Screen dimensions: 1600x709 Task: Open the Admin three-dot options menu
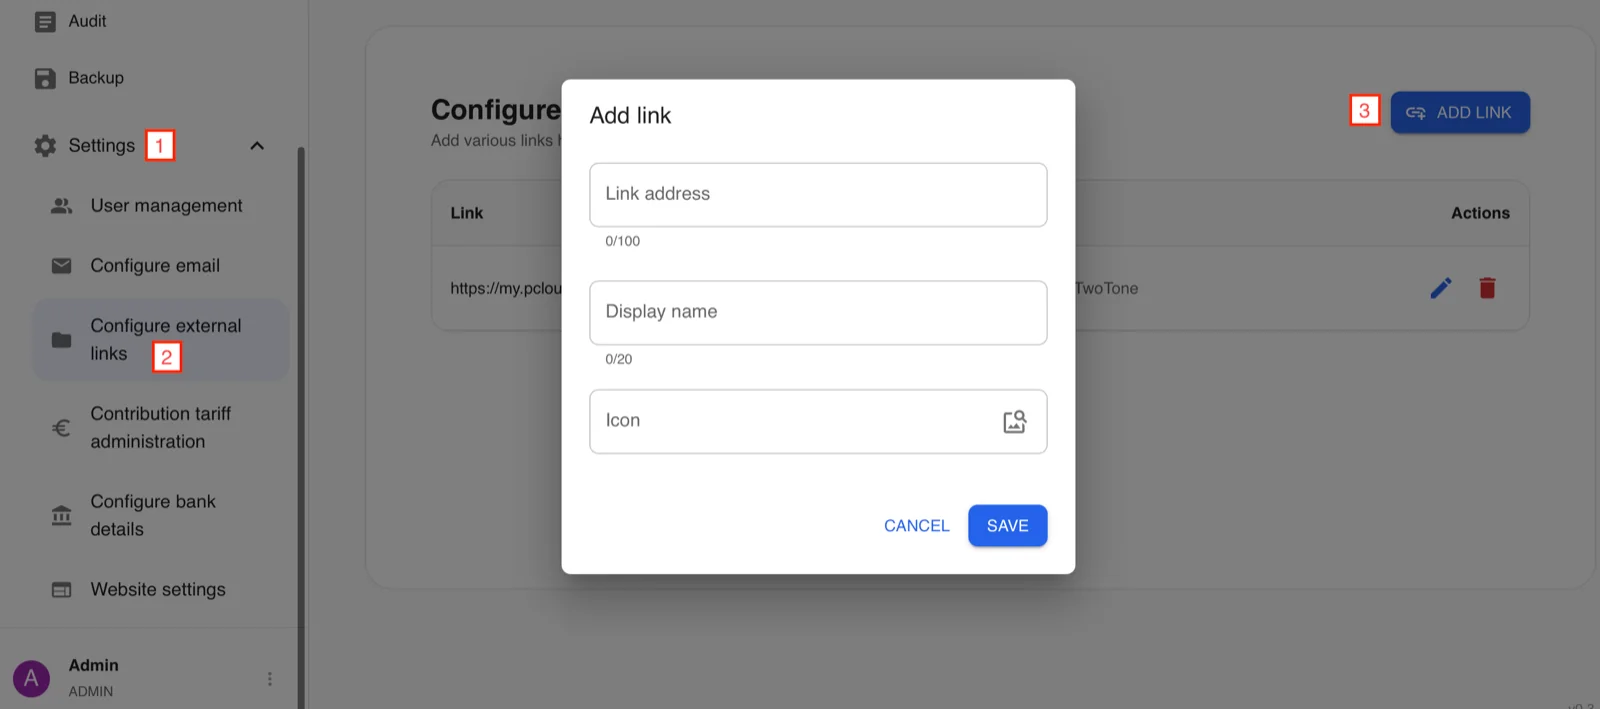point(269,679)
